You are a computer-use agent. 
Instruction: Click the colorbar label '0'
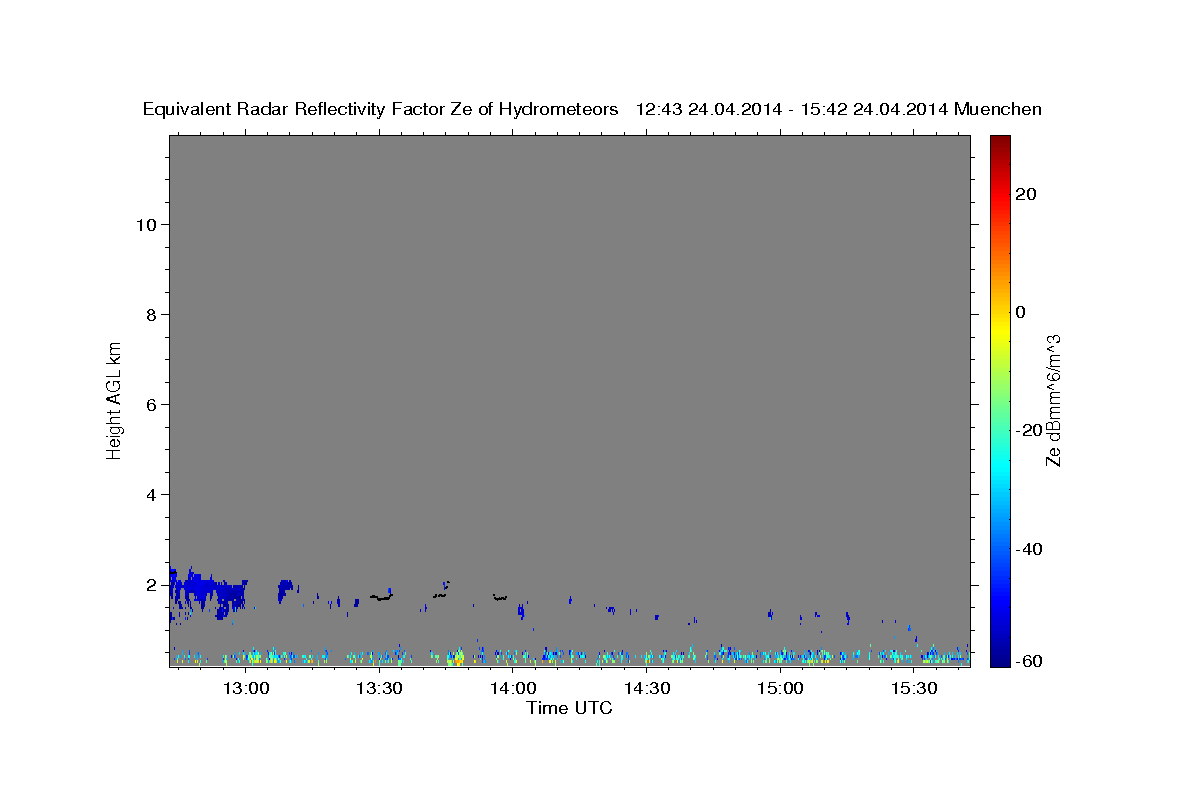pos(1021,312)
